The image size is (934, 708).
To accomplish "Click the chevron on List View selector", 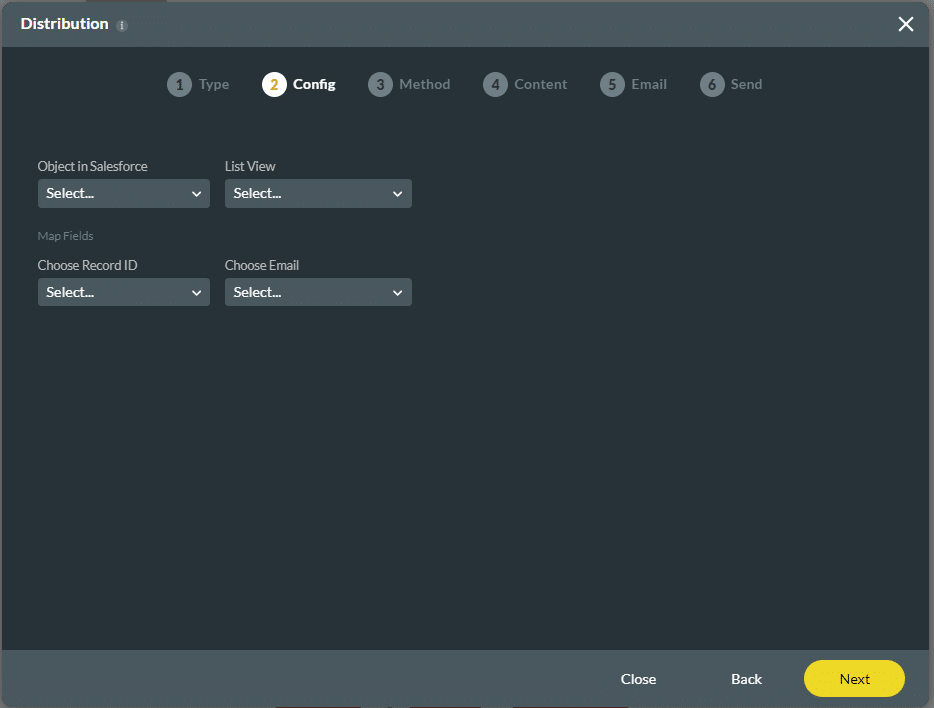I will point(398,193).
